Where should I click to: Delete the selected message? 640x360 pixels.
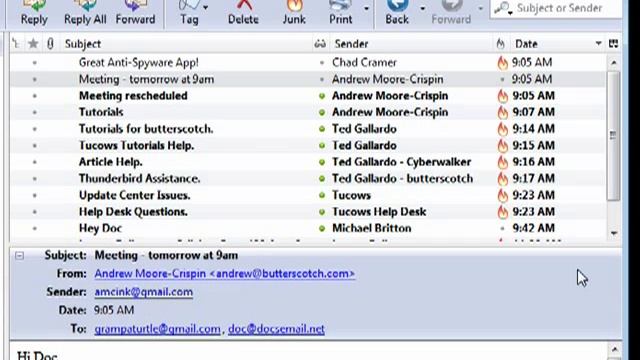coord(243,13)
